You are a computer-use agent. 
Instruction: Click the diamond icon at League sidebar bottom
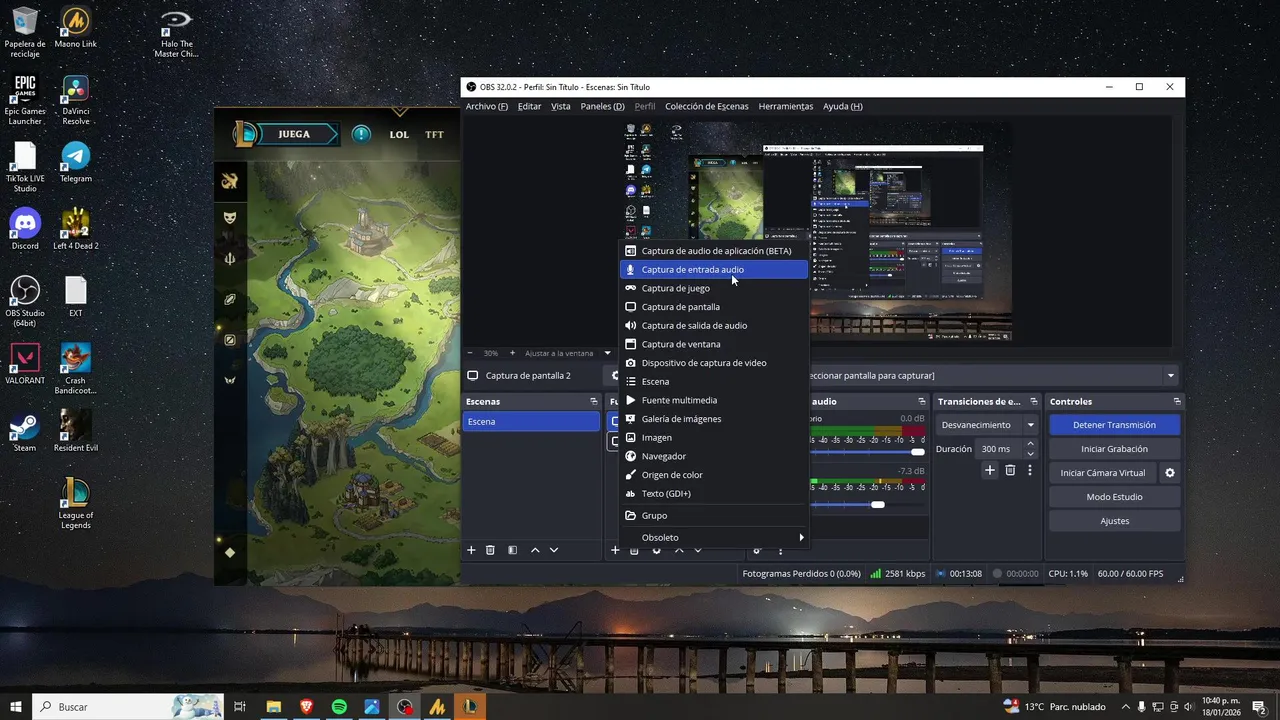pyautogui.click(x=230, y=552)
